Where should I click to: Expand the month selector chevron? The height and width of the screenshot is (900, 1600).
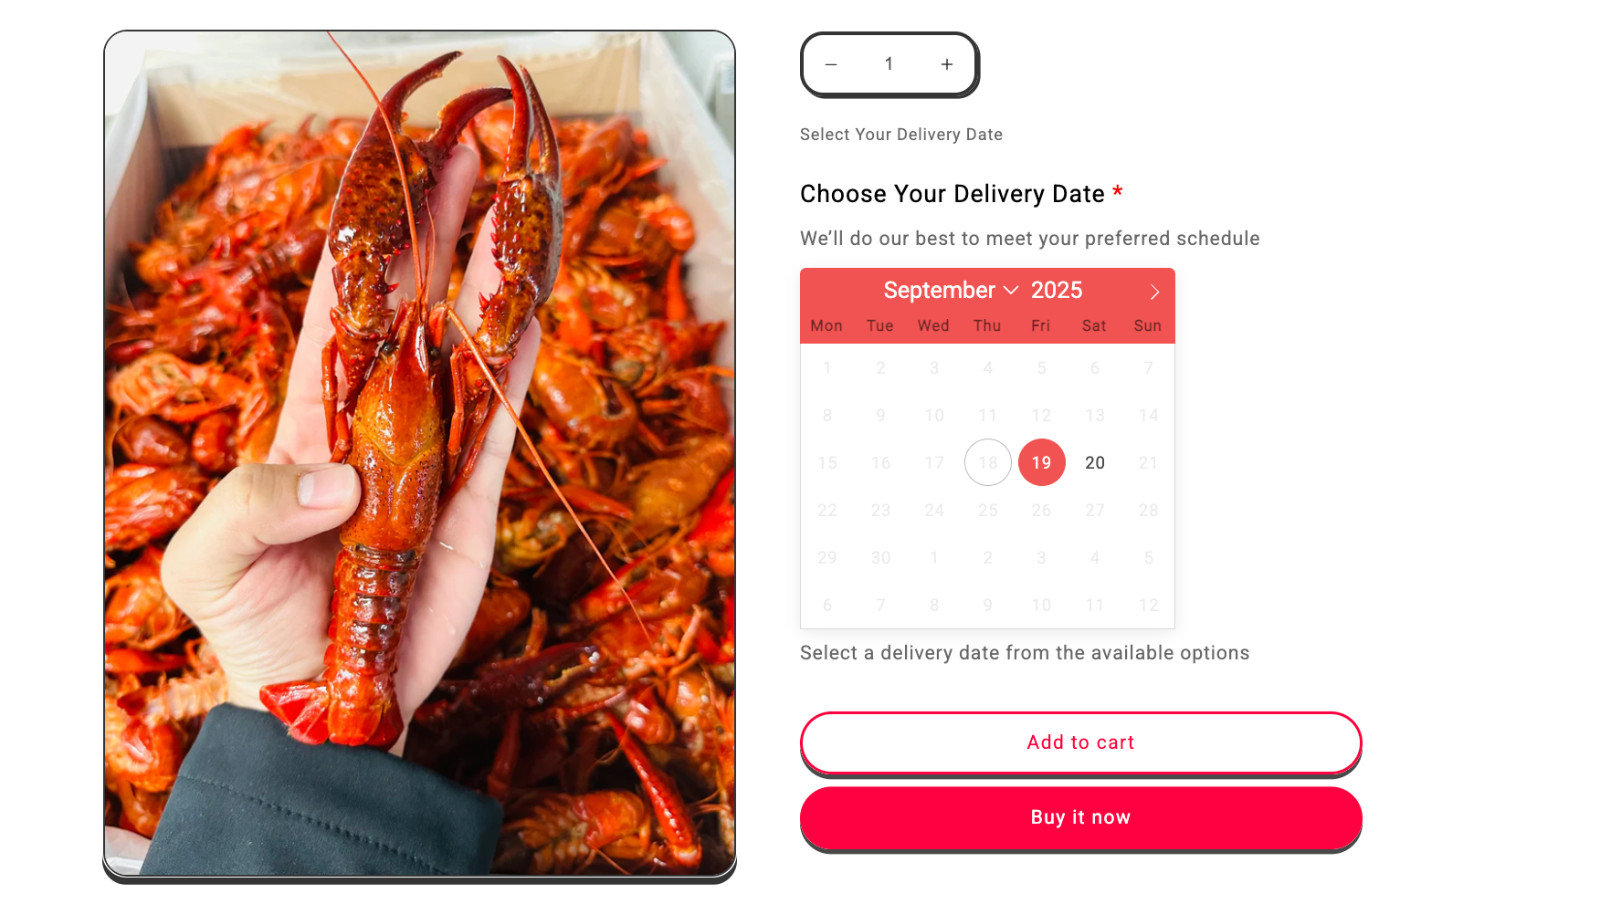[1011, 291]
